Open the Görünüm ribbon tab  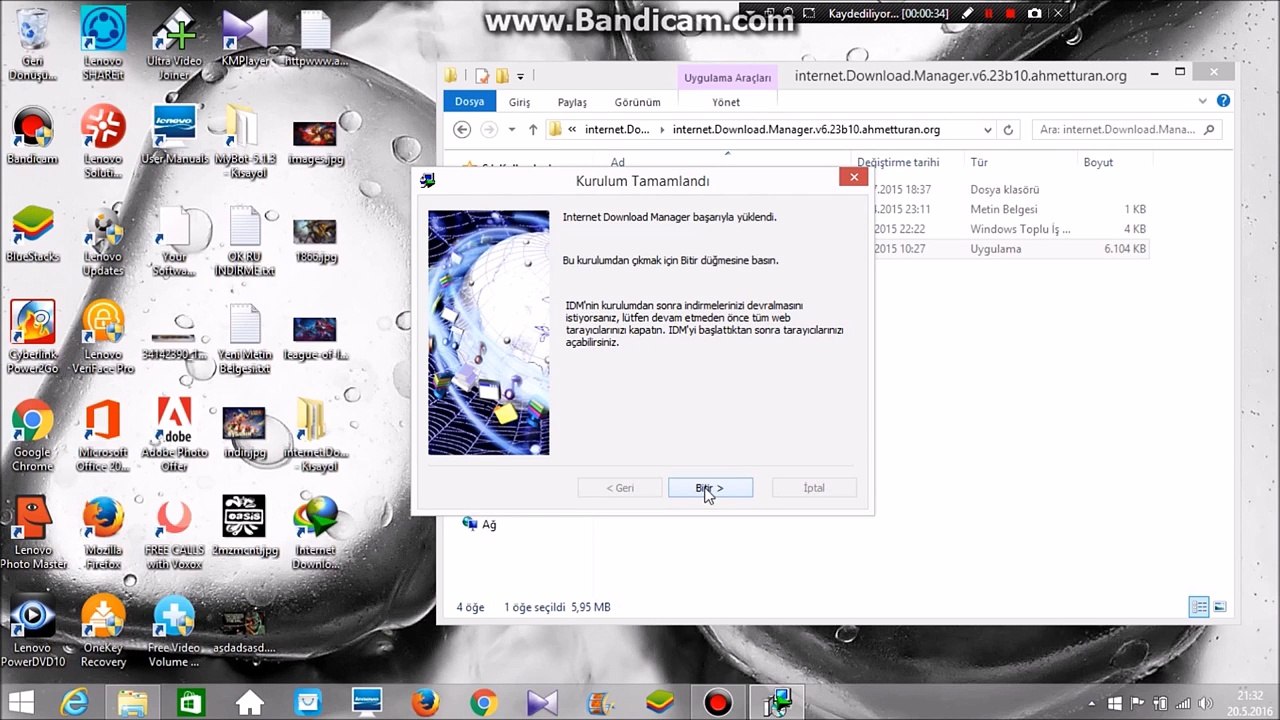637,102
